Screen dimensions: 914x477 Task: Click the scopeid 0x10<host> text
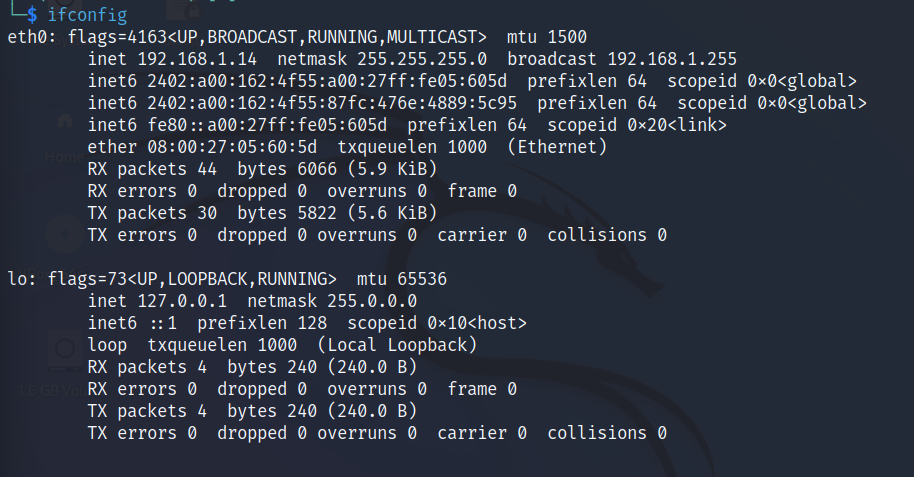437,323
